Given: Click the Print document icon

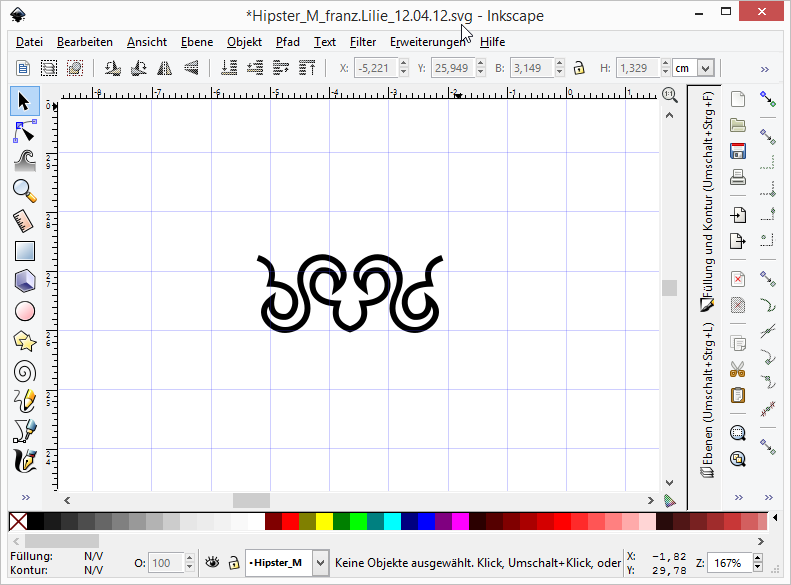Looking at the screenshot, I should click(x=738, y=179).
